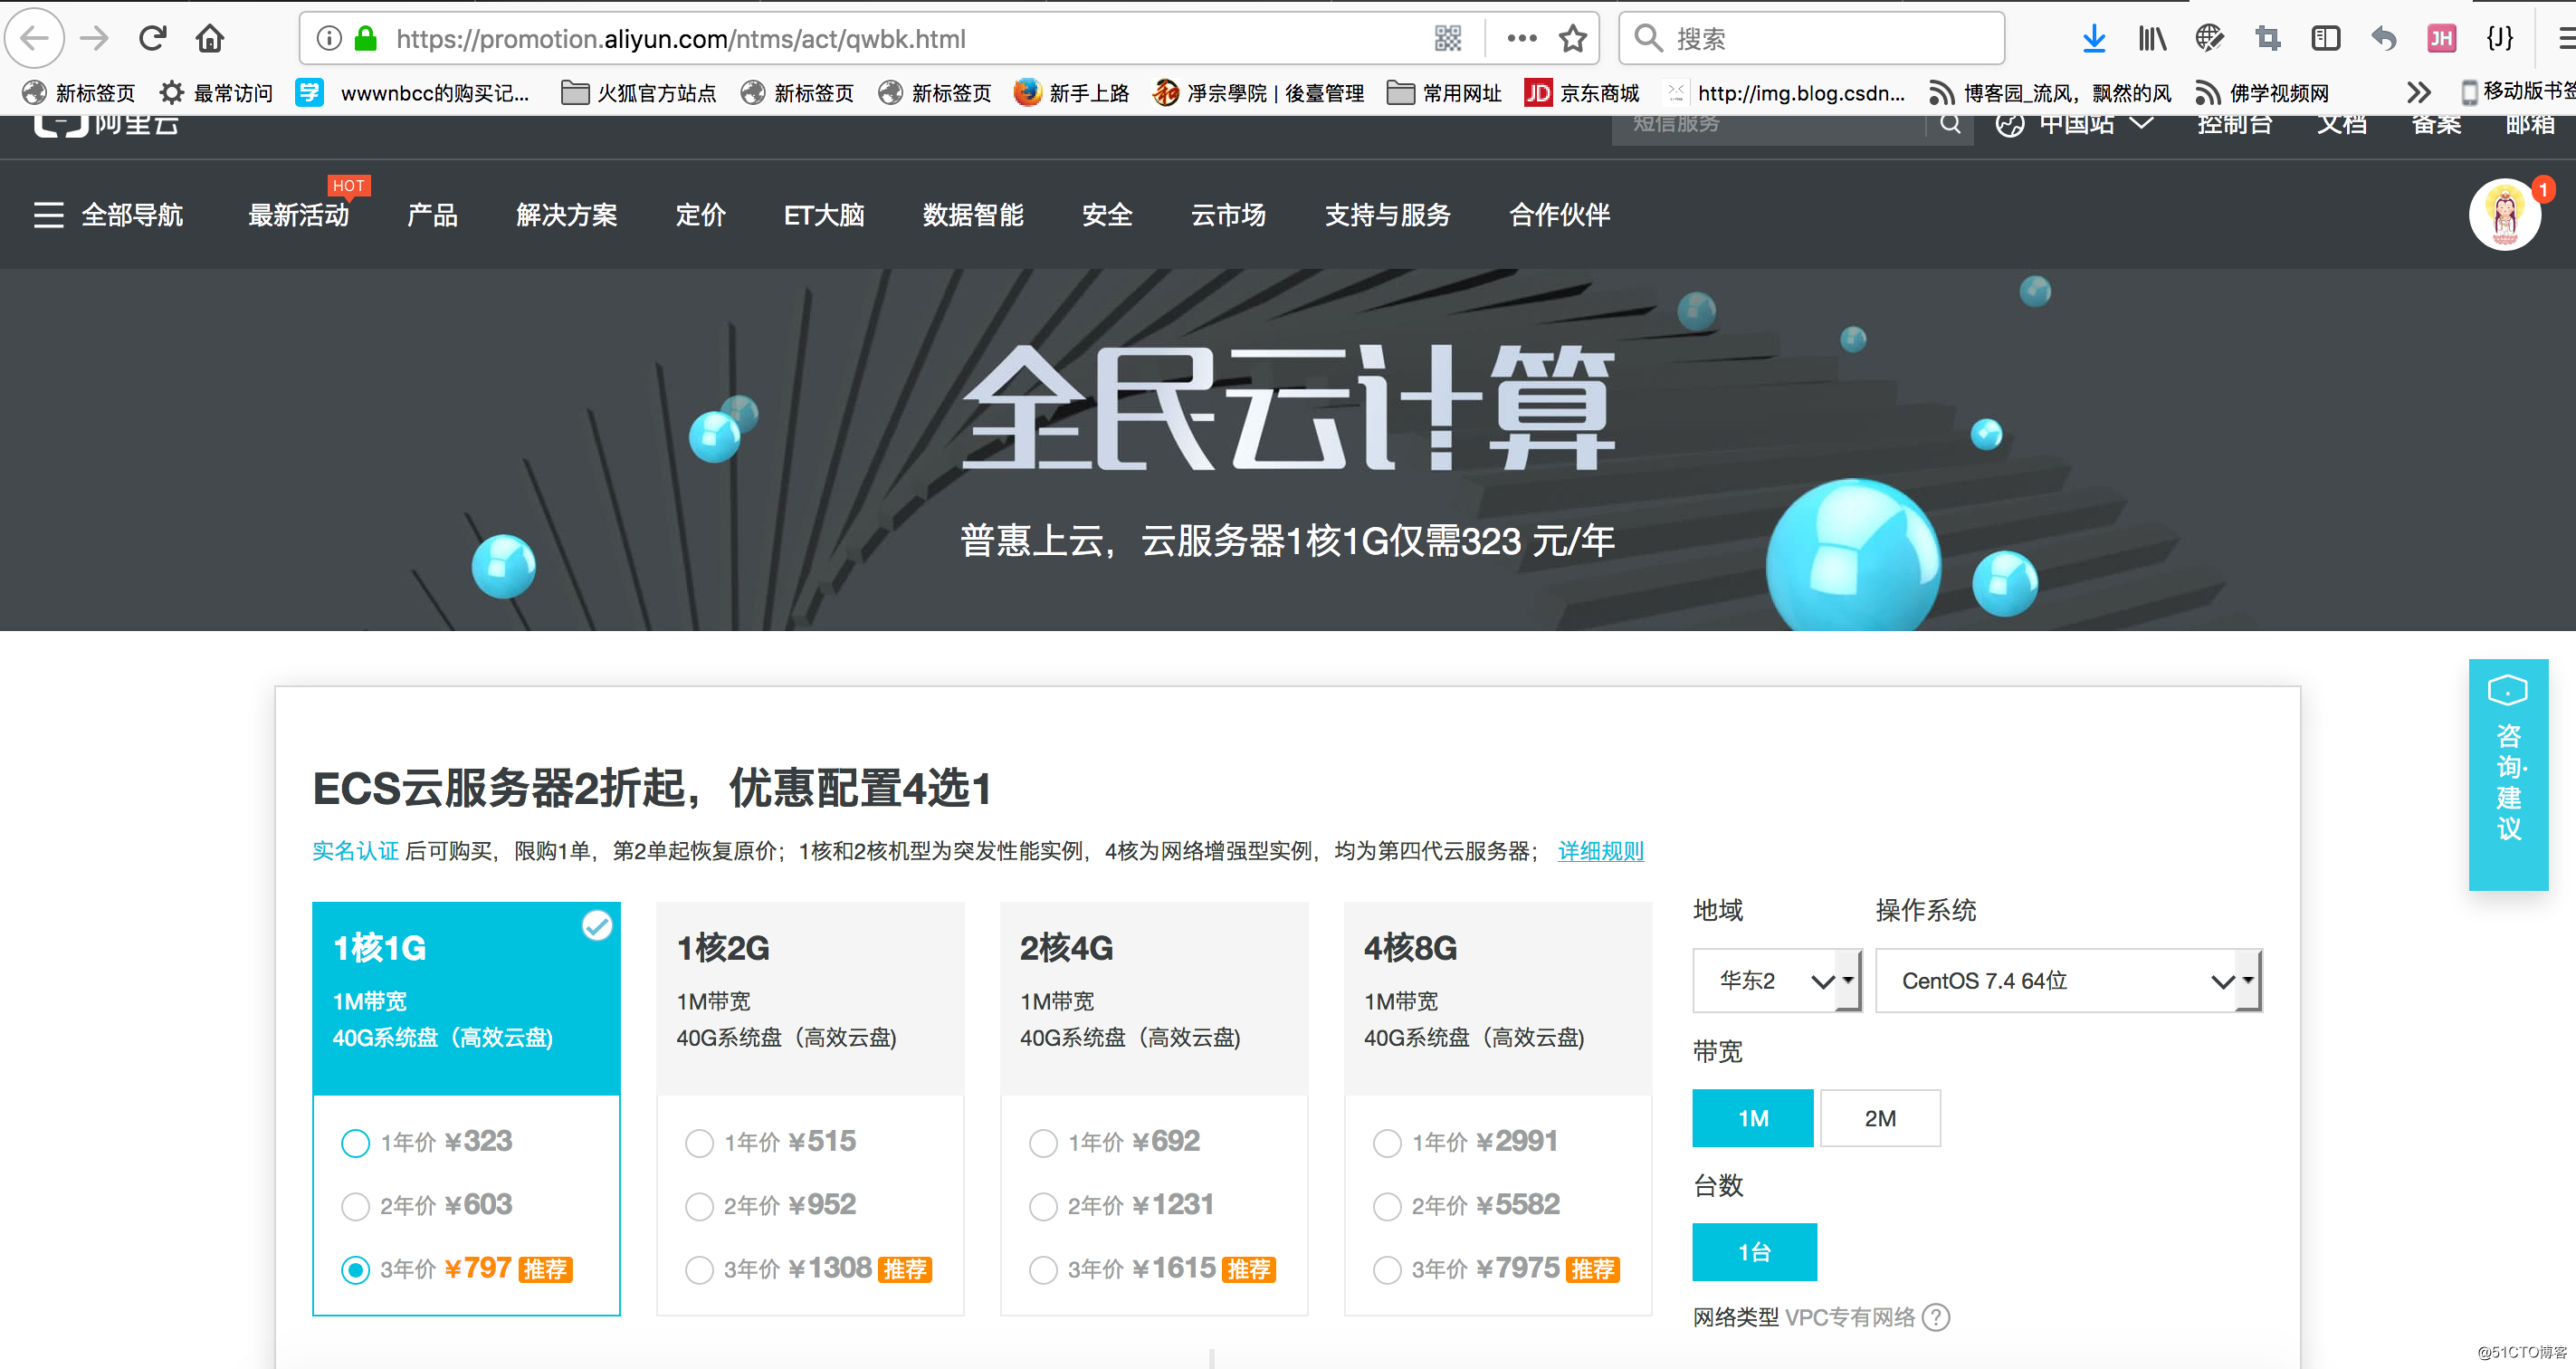2576x1369 pixels.
Task: Open the 定价 navigation item
Action: (x=700, y=215)
